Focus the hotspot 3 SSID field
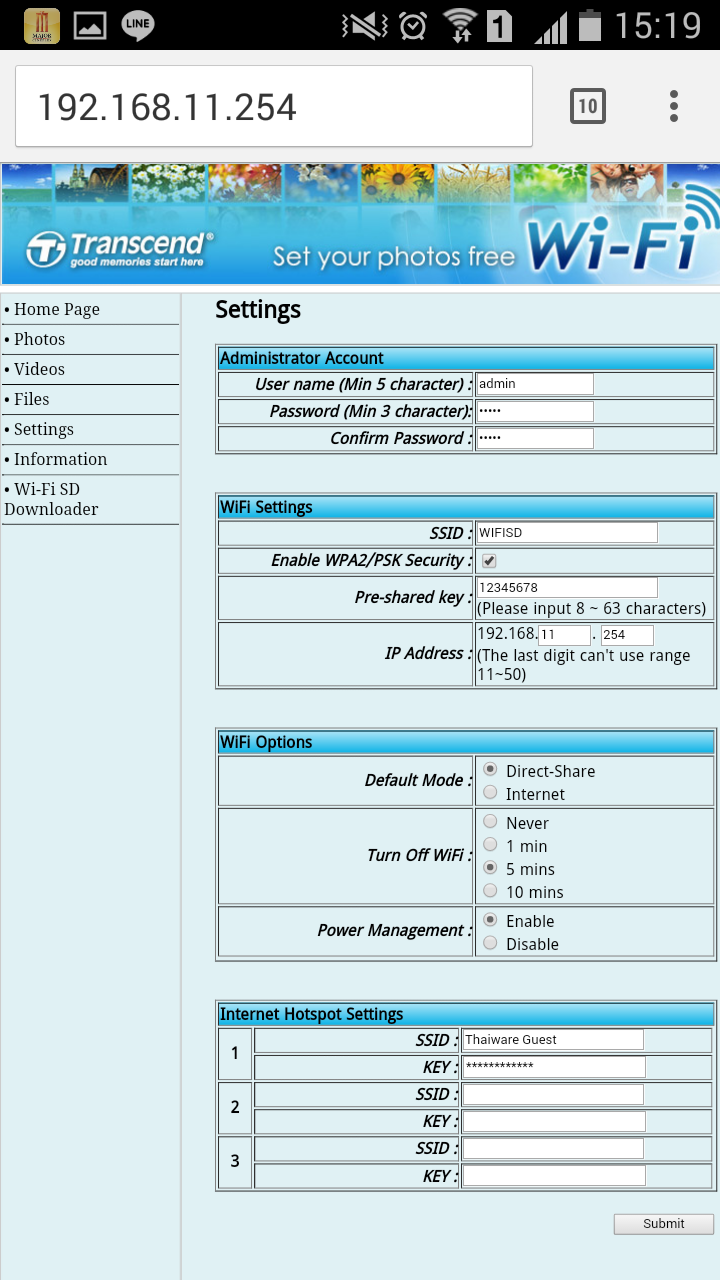 pyautogui.click(x=554, y=1148)
